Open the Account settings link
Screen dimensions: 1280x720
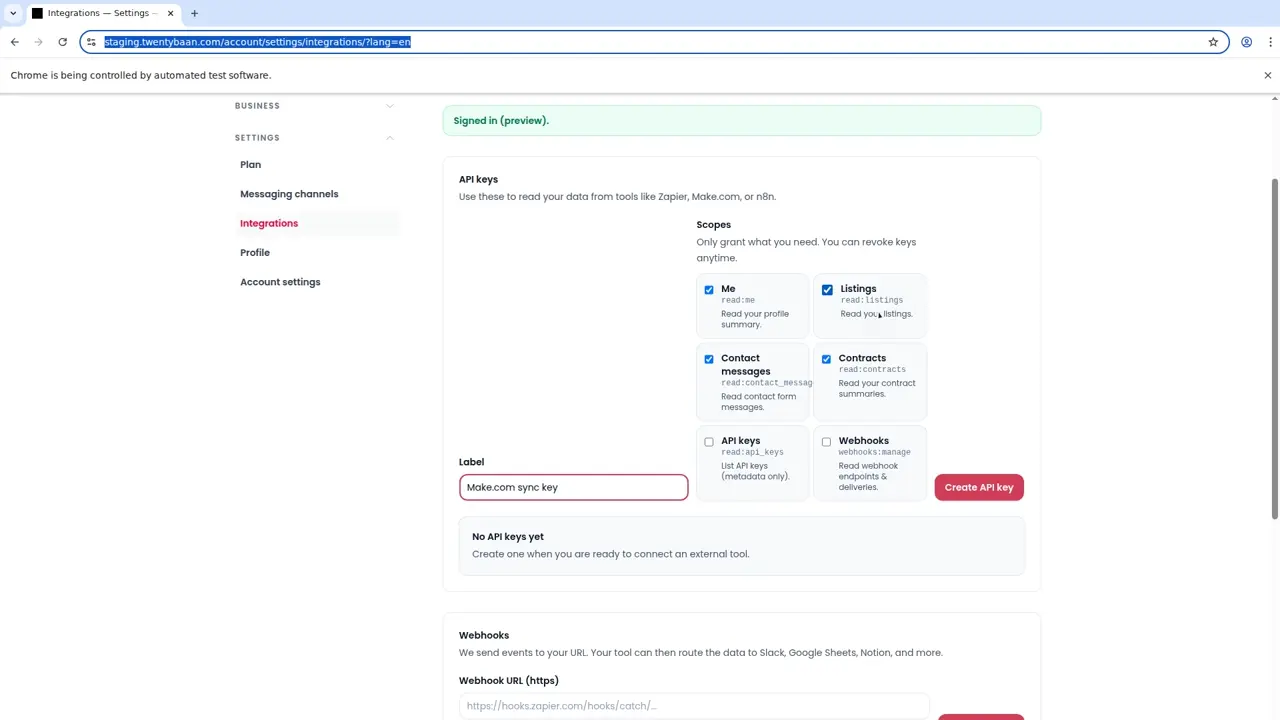point(280,282)
